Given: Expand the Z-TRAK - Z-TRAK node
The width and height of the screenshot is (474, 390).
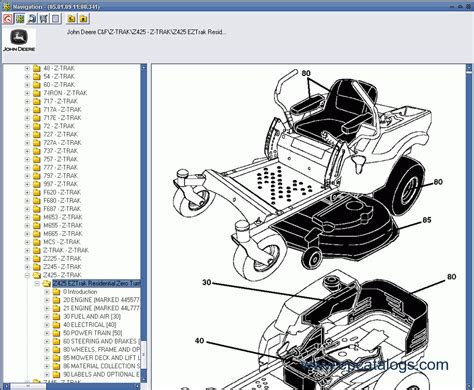Looking at the screenshot, I should (x=27, y=250).
